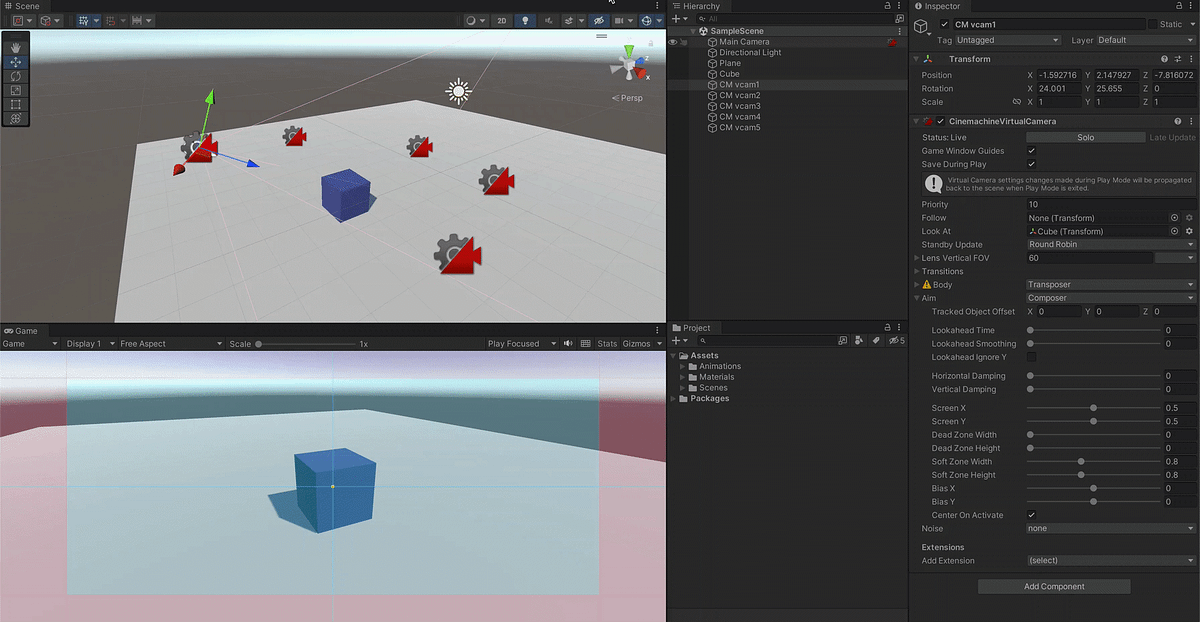The height and width of the screenshot is (622, 1200).
Task: Click the orientation gizmo in Scene view
Action: (630, 64)
